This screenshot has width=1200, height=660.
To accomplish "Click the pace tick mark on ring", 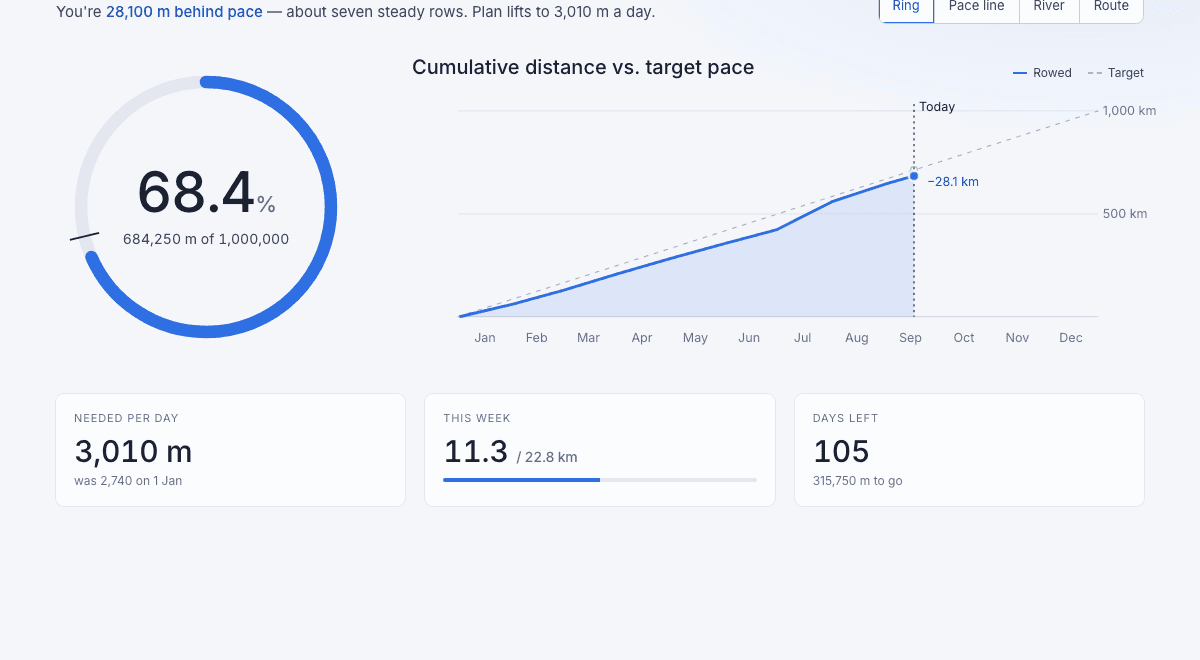I will click(x=84, y=237).
